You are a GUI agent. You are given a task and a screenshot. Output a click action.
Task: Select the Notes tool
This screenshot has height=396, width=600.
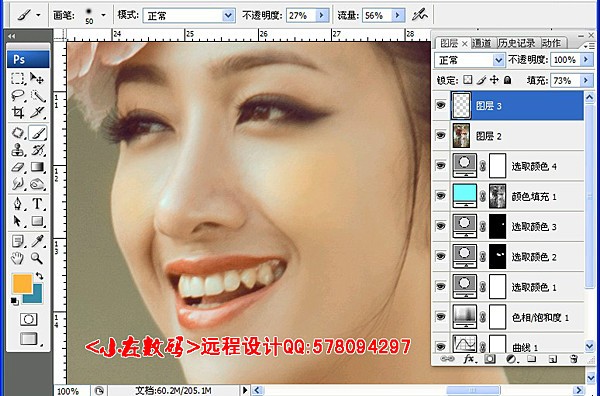point(18,241)
